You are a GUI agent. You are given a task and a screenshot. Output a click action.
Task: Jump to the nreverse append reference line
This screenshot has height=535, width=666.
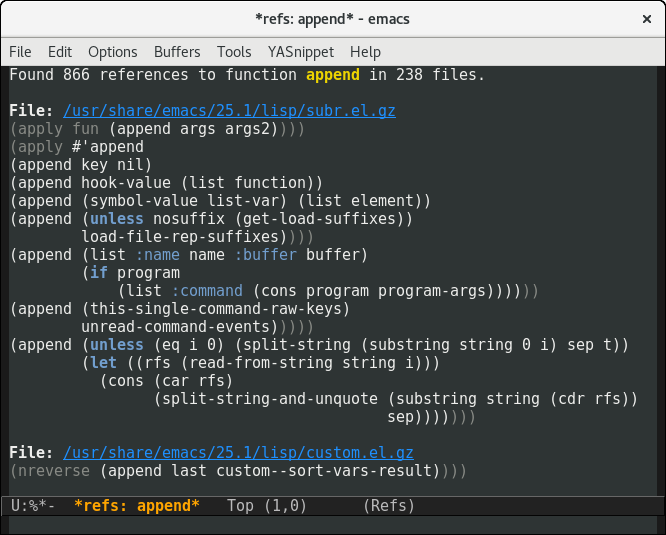coord(237,471)
